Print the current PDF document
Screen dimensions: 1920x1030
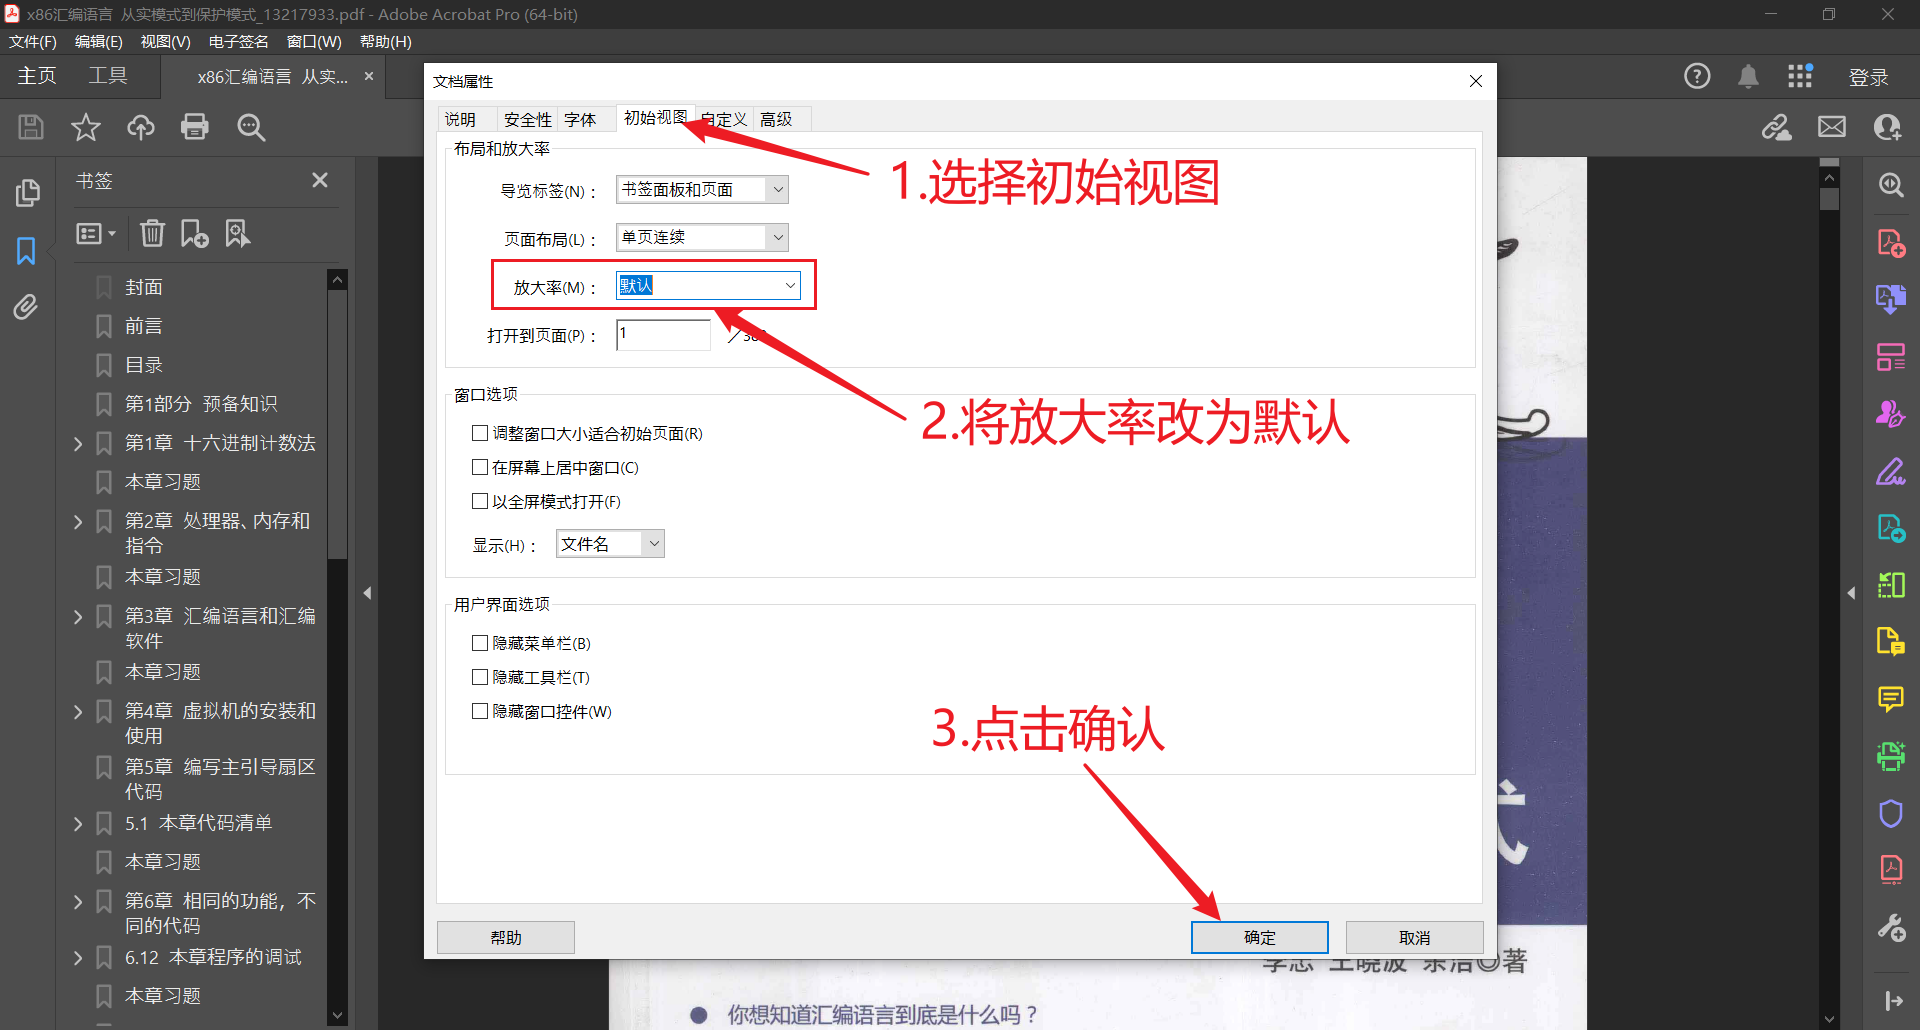(195, 127)
